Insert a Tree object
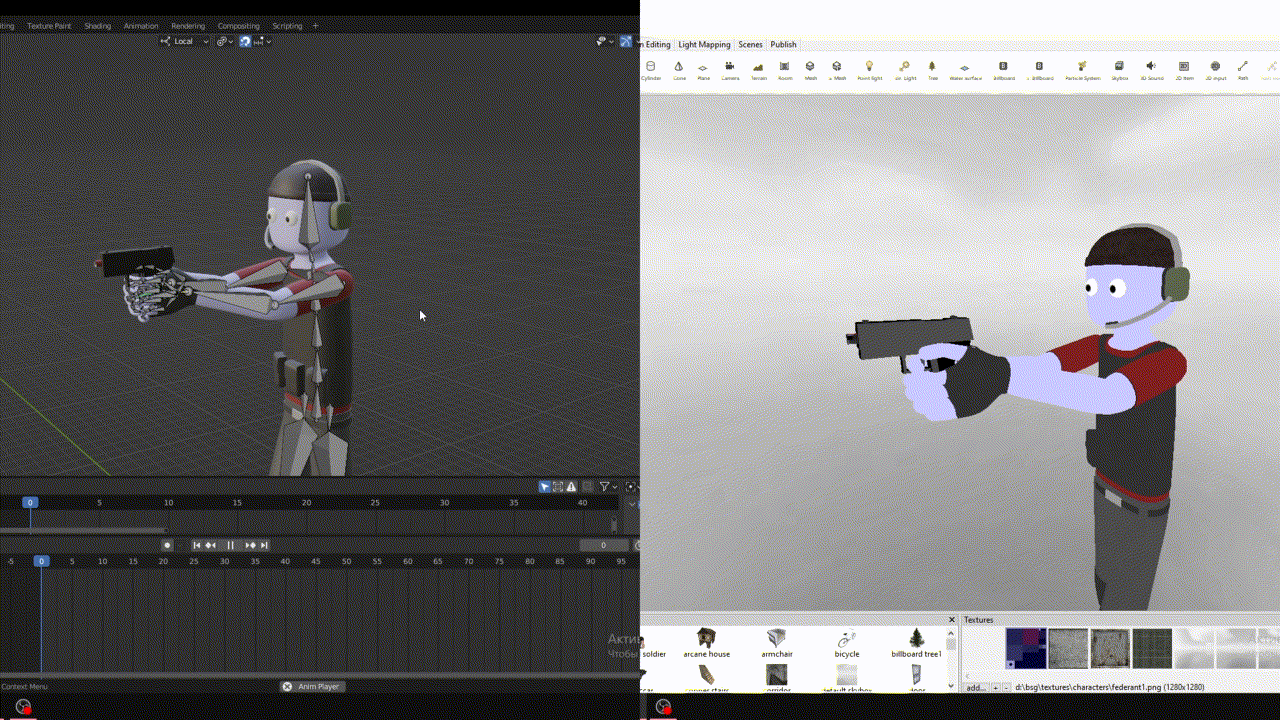Viewport: 1280px width, 720px height. pyautogui.click(x=933, y=70)
